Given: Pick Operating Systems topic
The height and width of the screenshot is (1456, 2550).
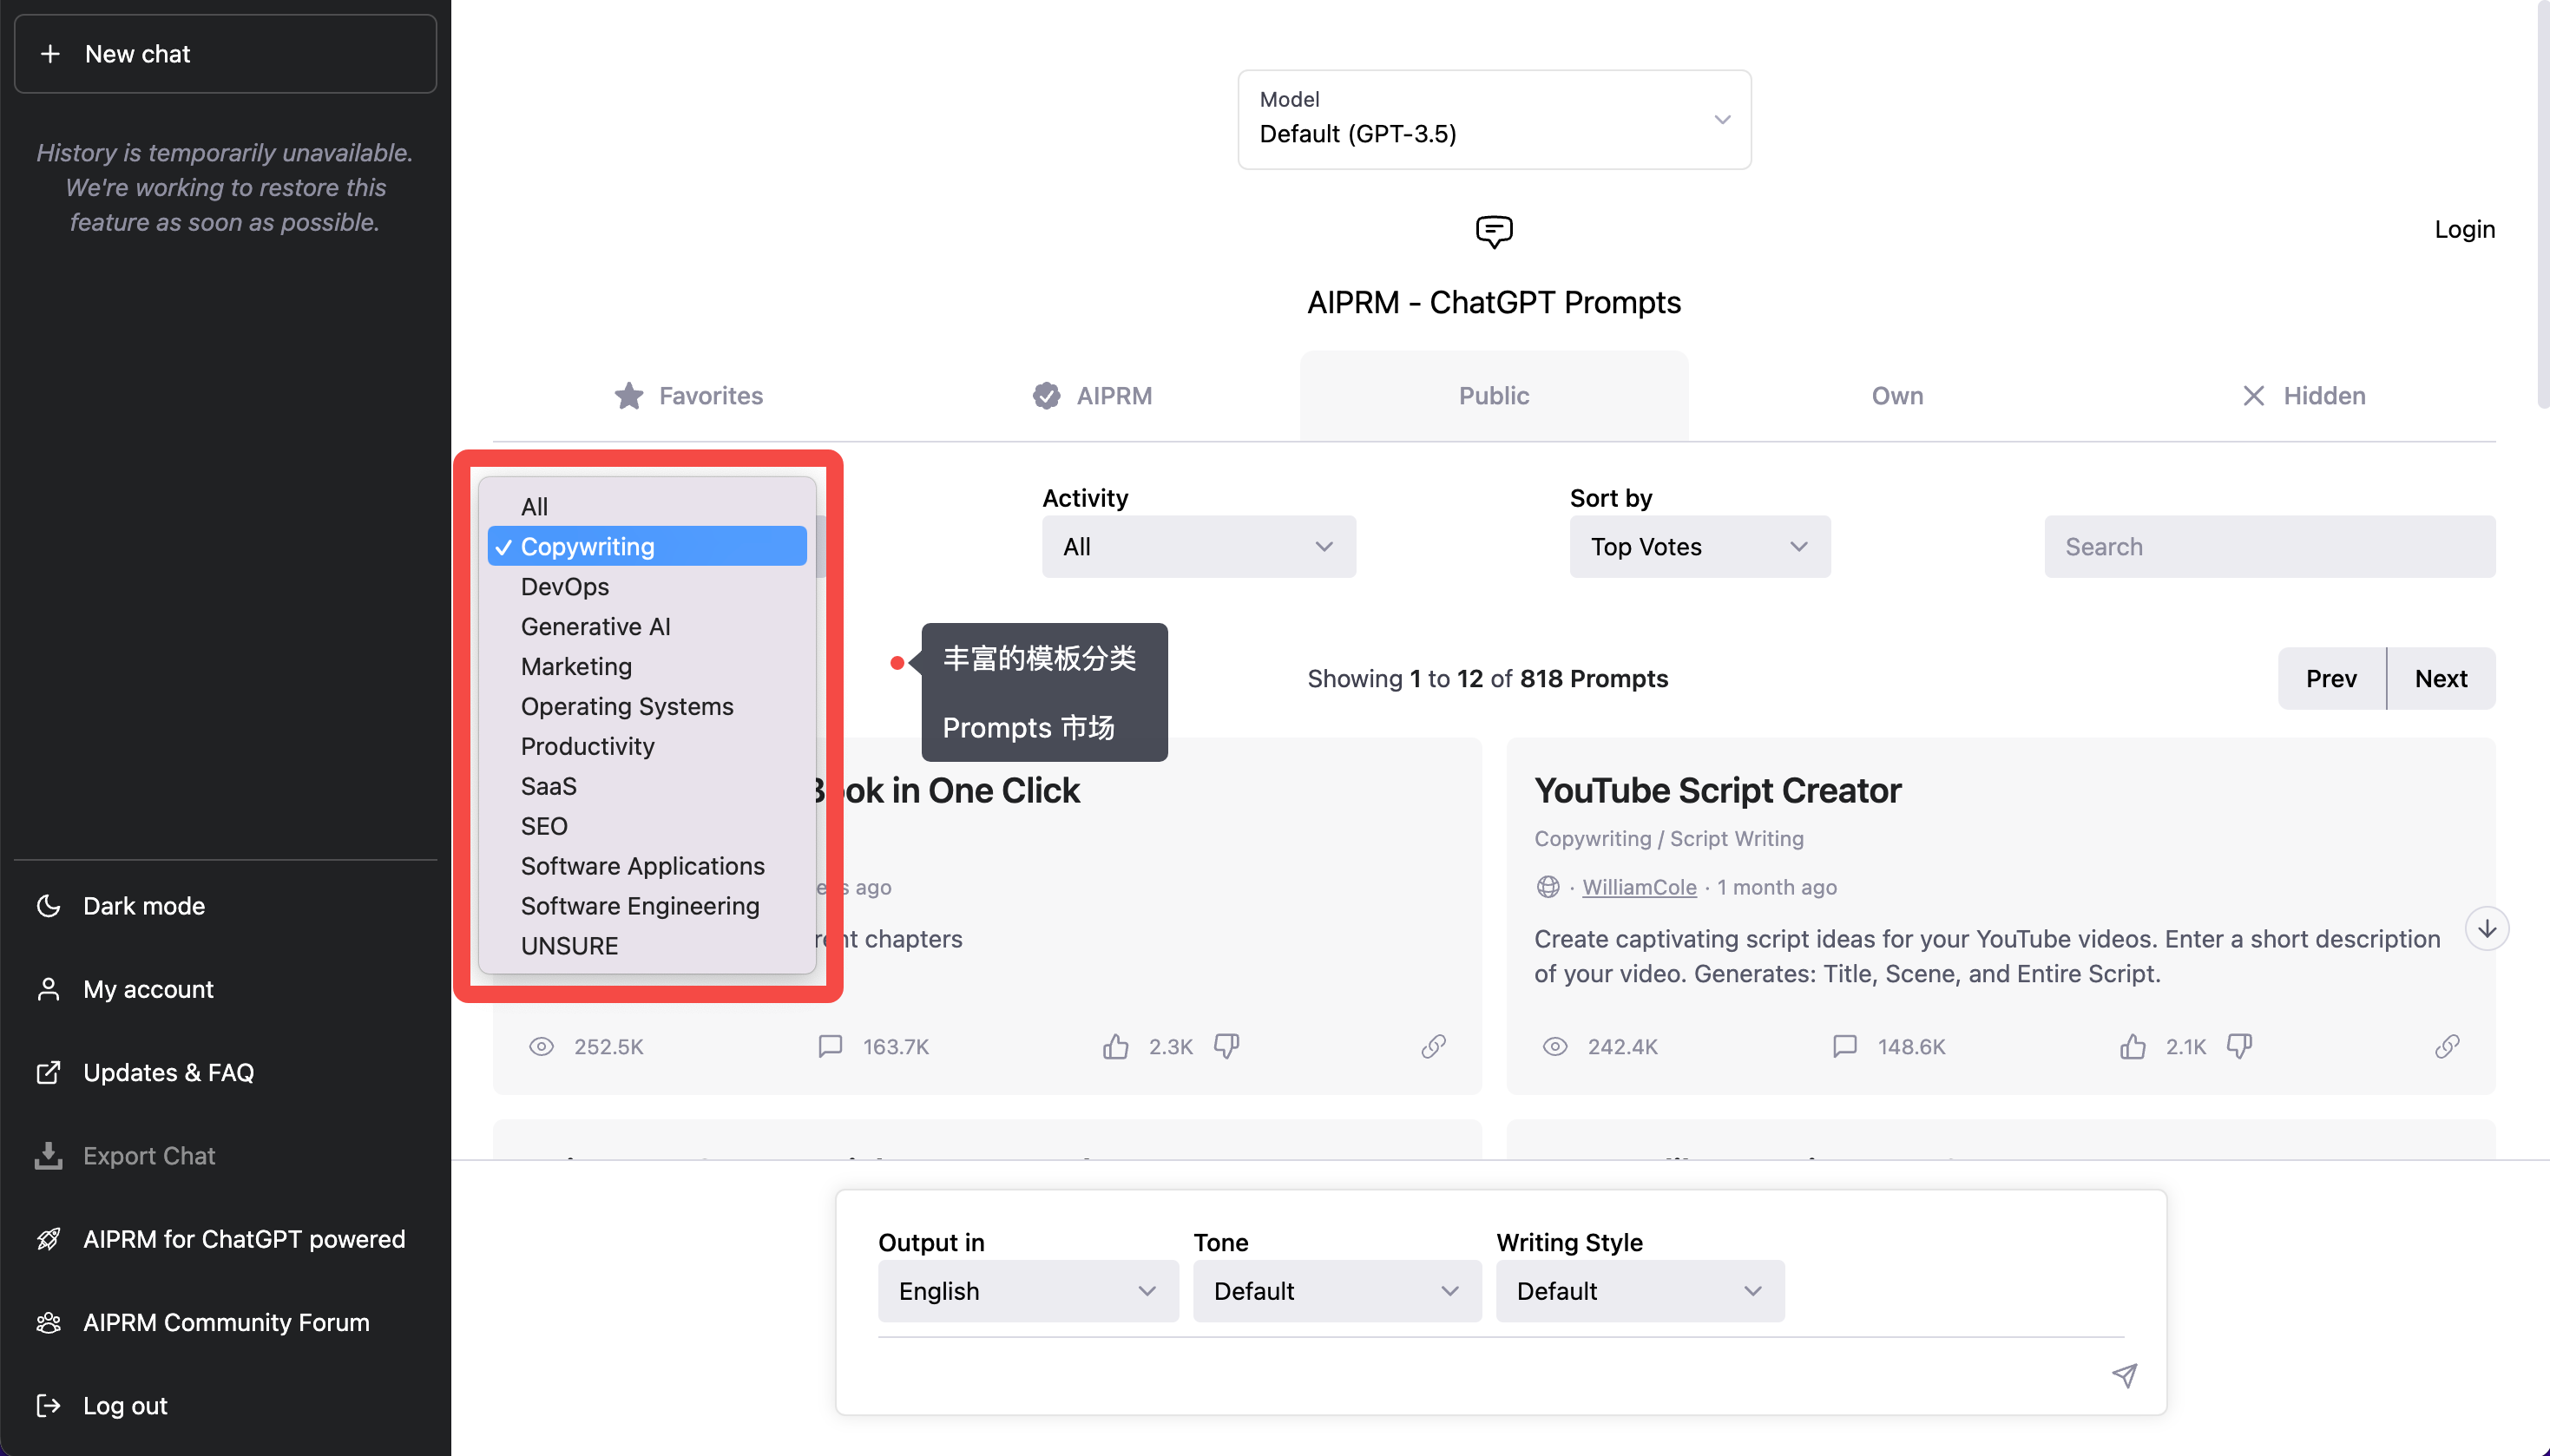Looking at the screenshot, I should tap(647, 706).
